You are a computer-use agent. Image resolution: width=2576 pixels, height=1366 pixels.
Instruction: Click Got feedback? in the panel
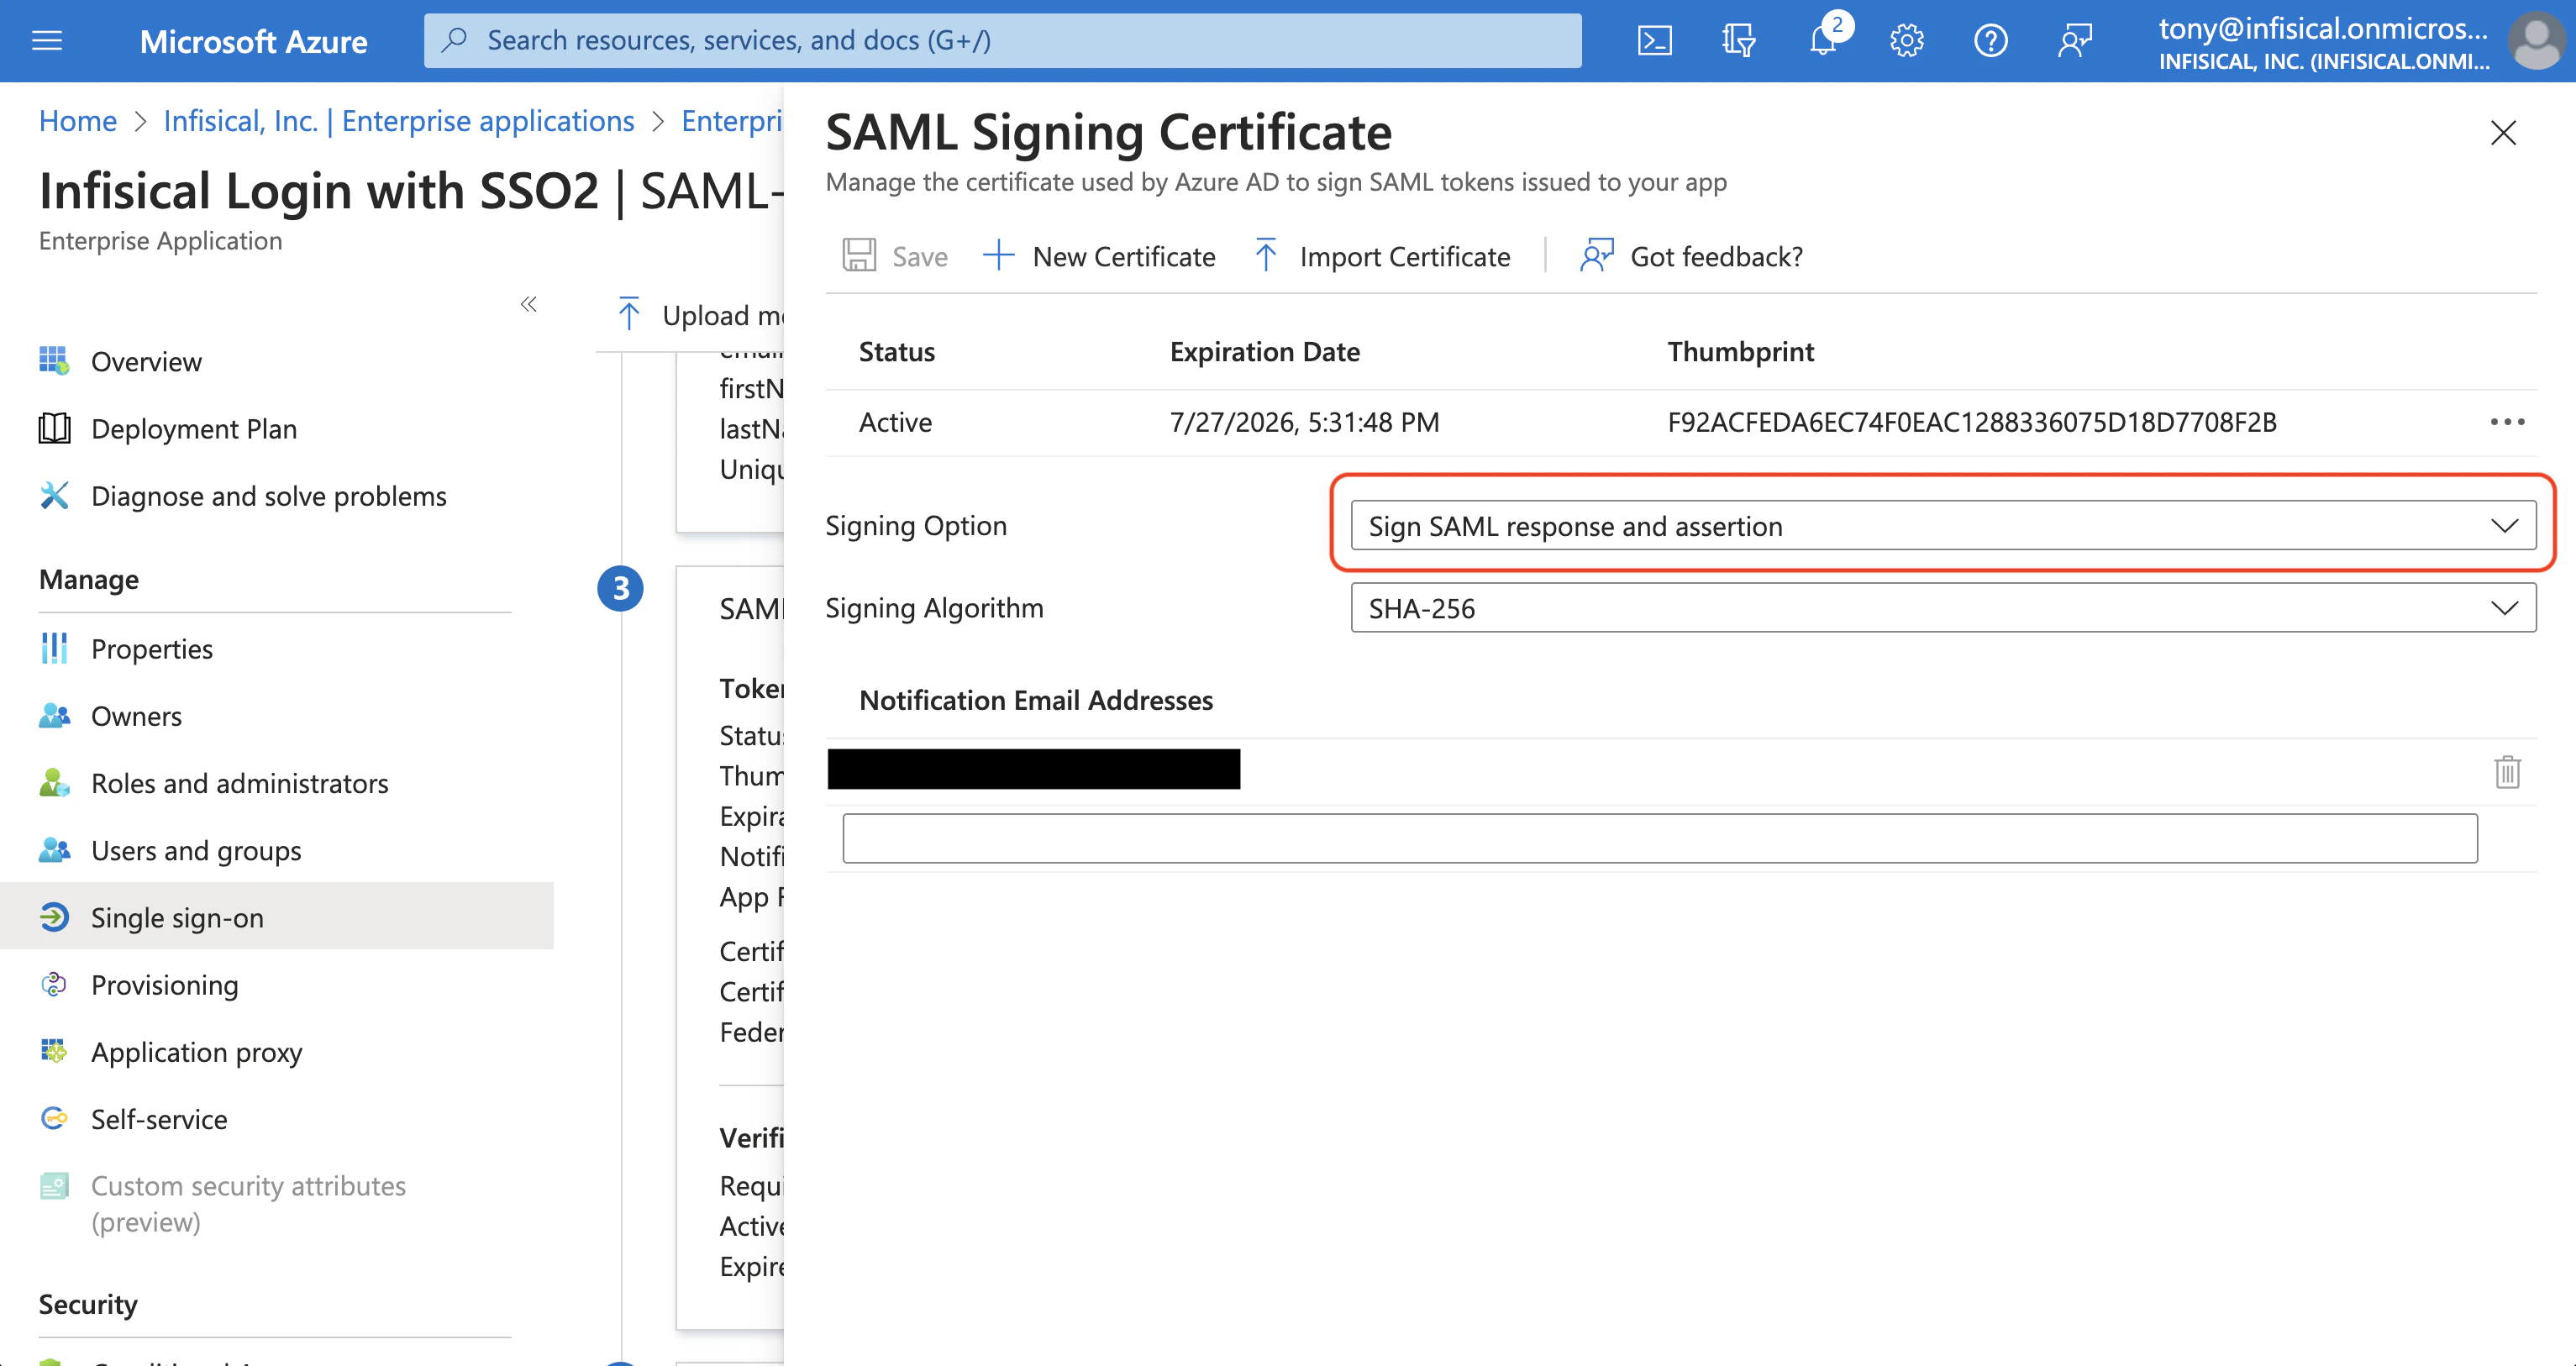click(1691, 256)
